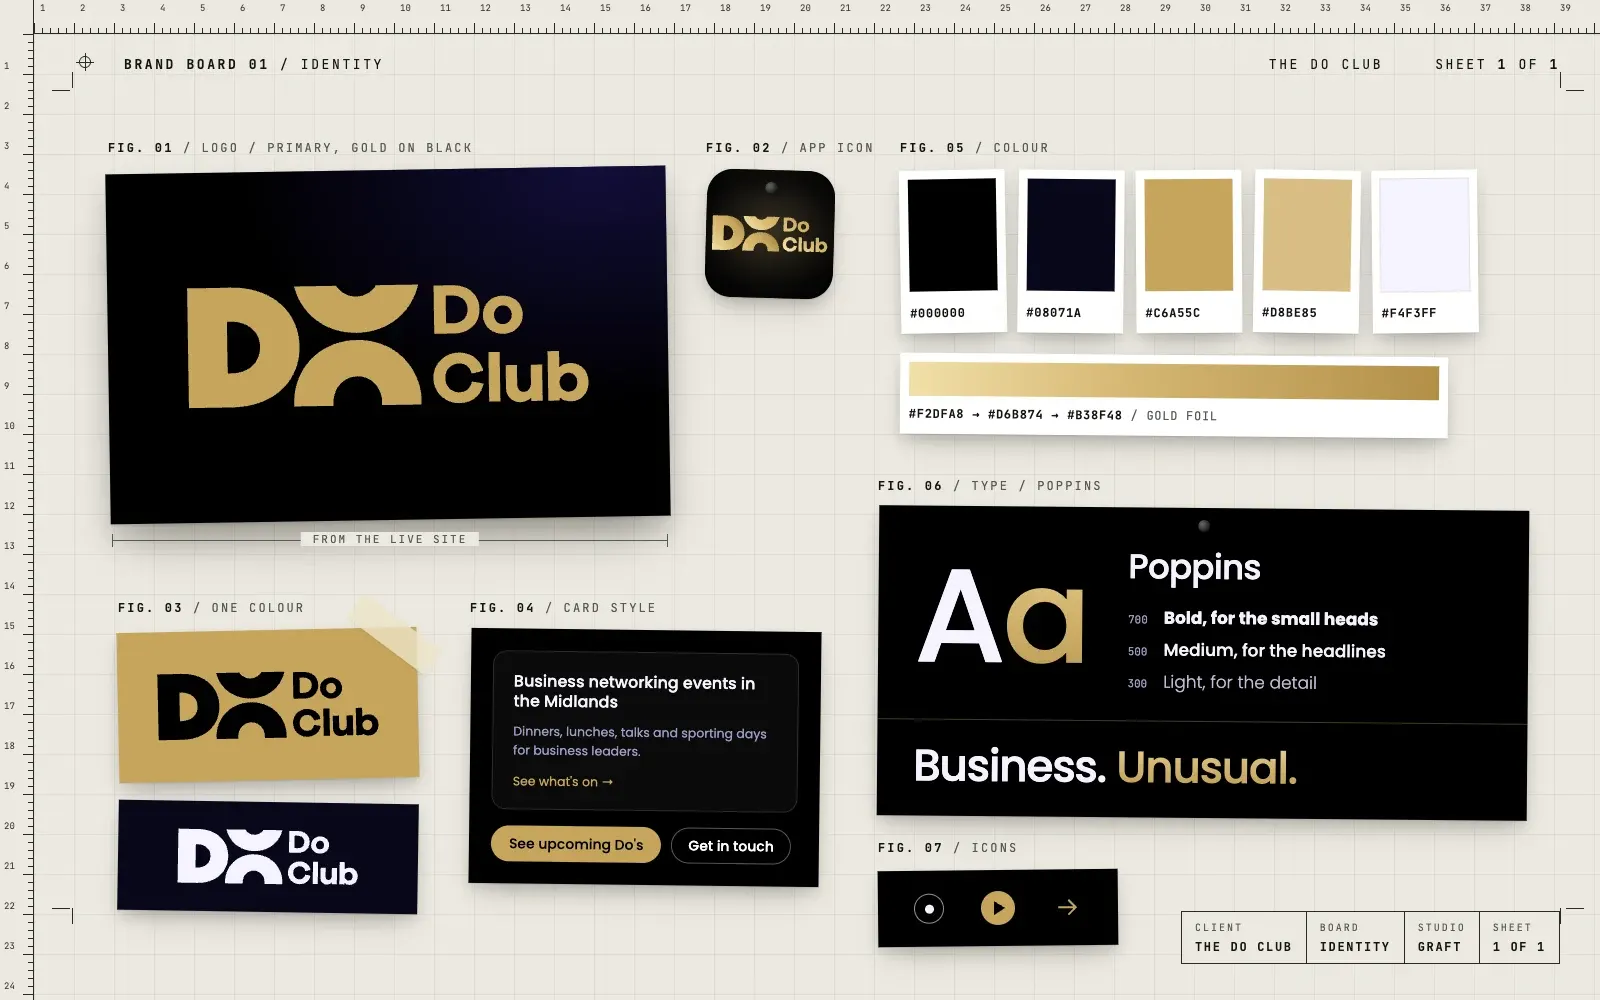Click the 700 weight label

point(1138,620)
